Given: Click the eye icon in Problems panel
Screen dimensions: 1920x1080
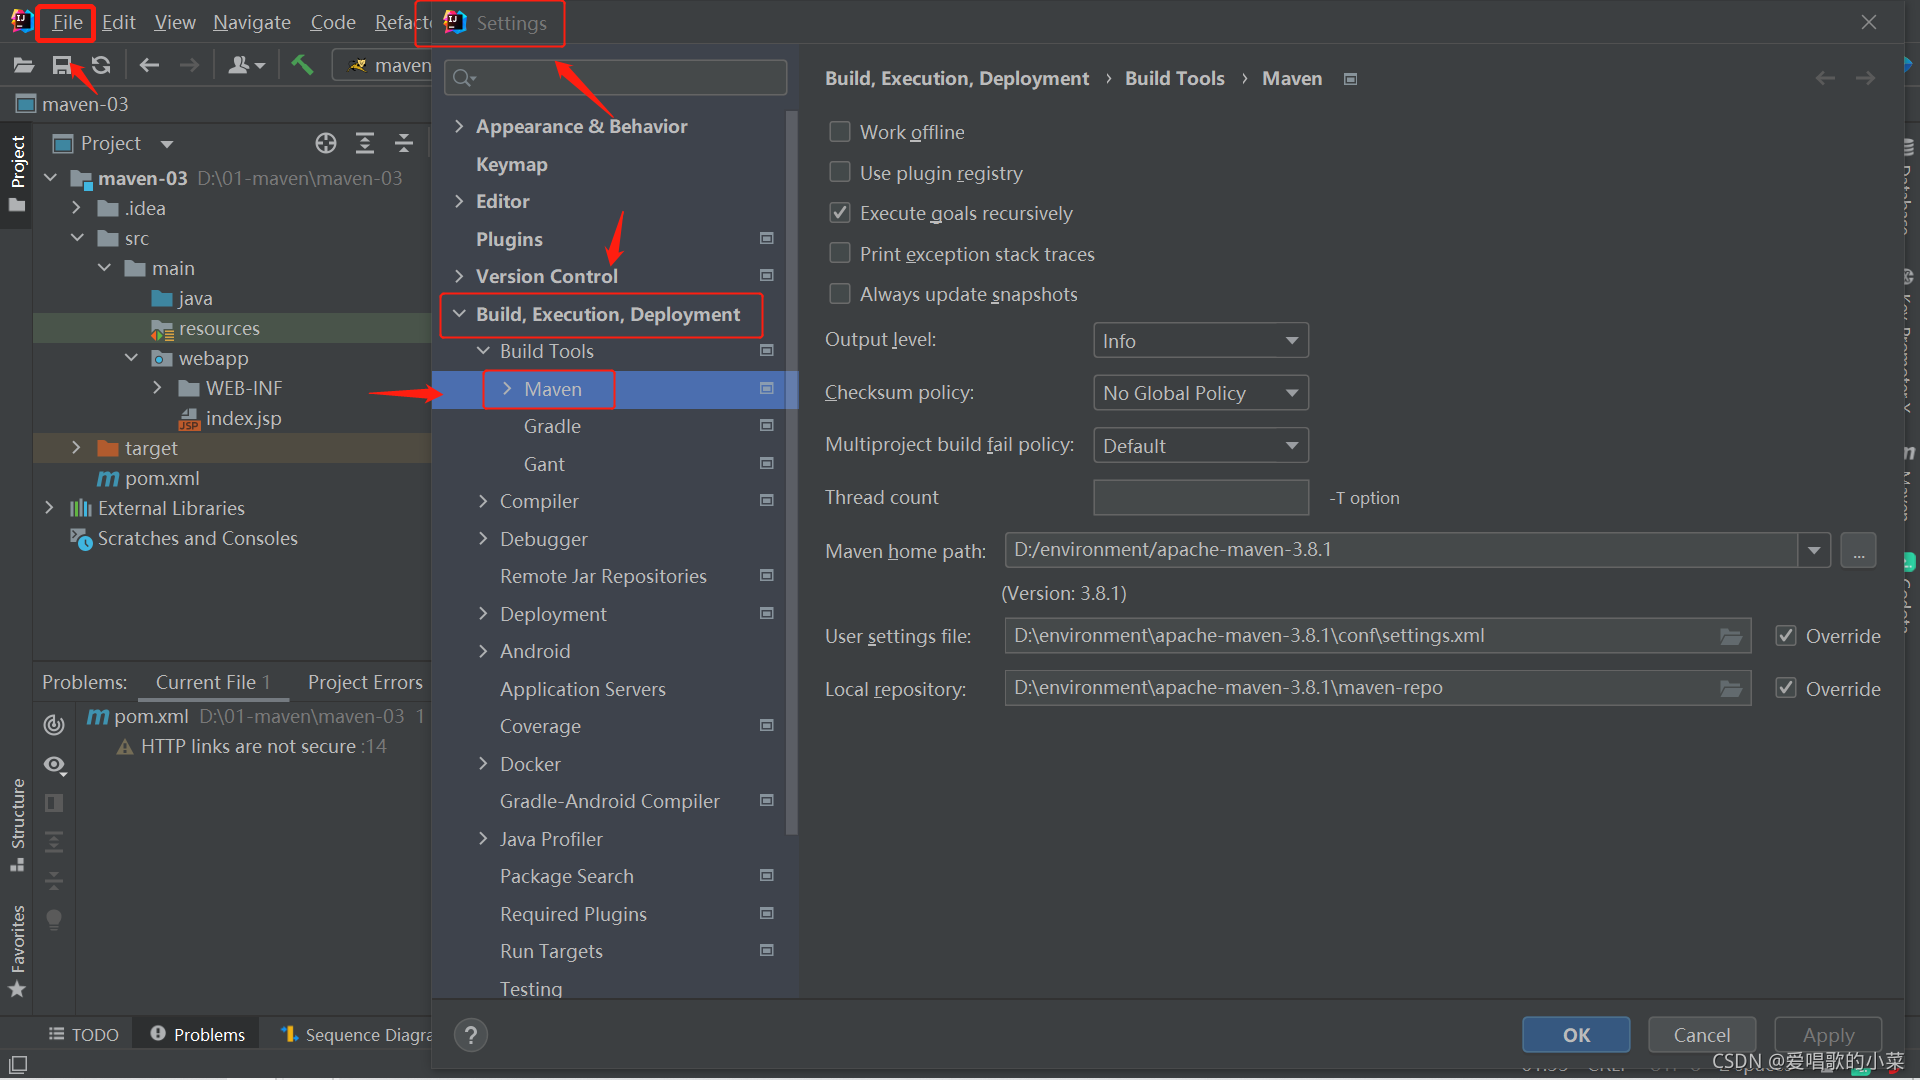Looking at the screenshot, I should tap(55, 765).
